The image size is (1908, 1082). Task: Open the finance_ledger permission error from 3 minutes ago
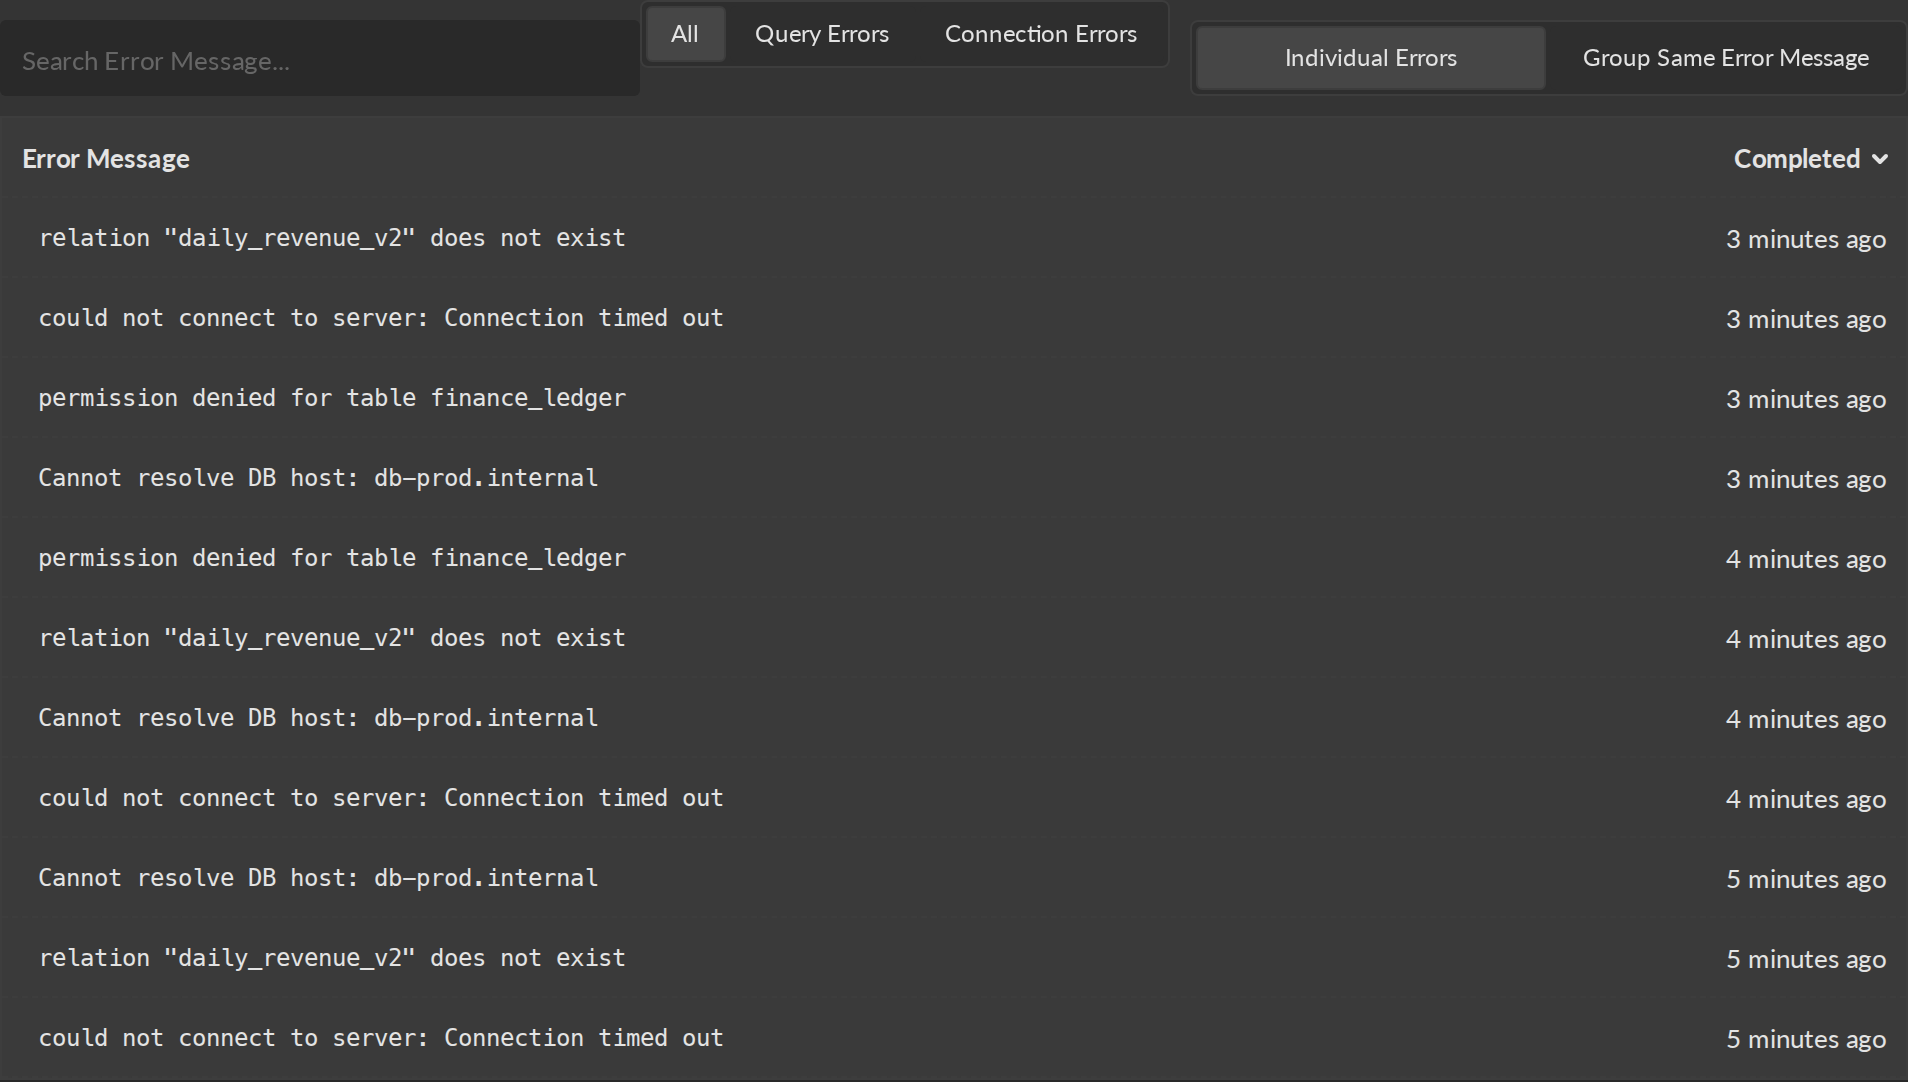click(x=954, y=398)
